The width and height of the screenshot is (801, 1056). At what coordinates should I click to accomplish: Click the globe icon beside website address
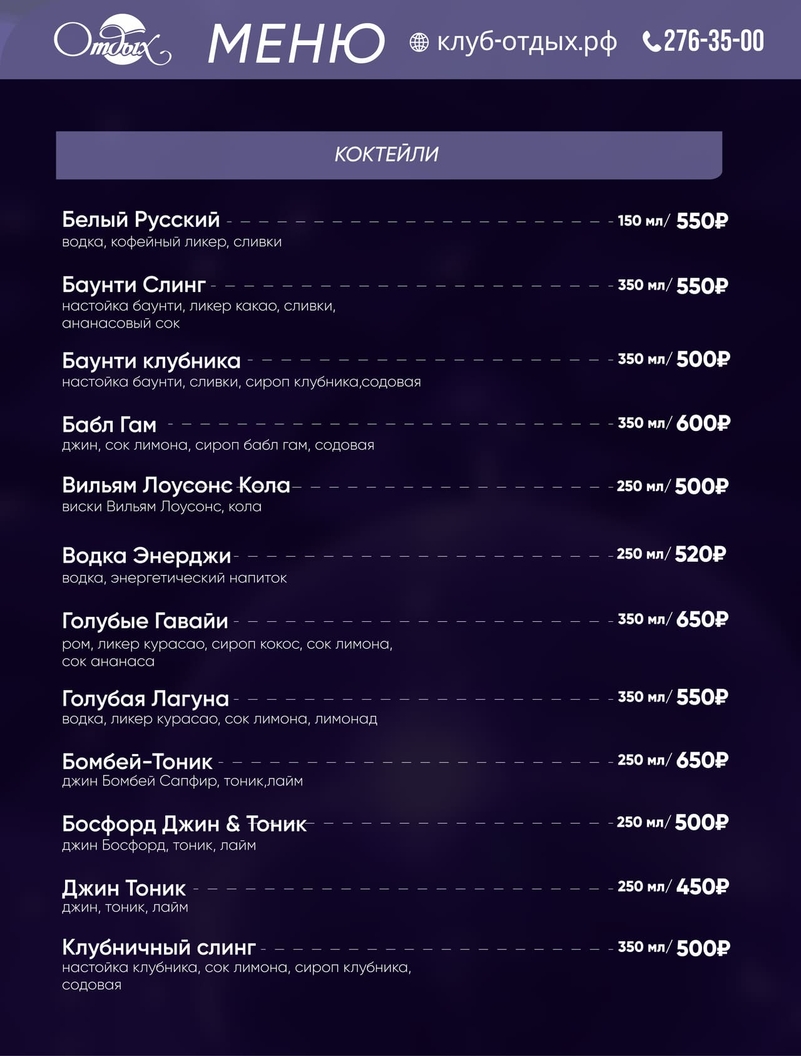[x=419, y=42]
